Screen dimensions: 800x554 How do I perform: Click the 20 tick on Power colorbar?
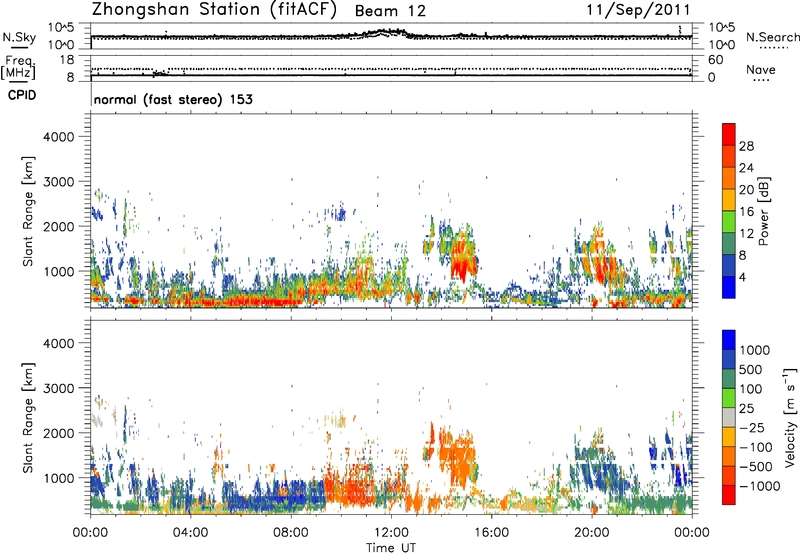pos(746,190)
